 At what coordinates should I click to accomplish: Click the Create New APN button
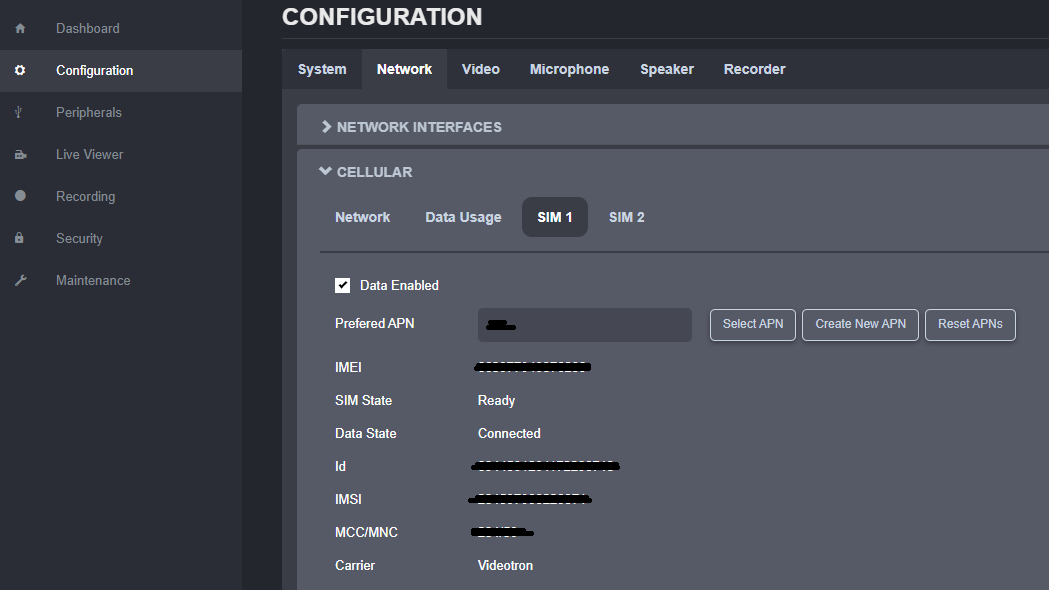coord(860,324)
